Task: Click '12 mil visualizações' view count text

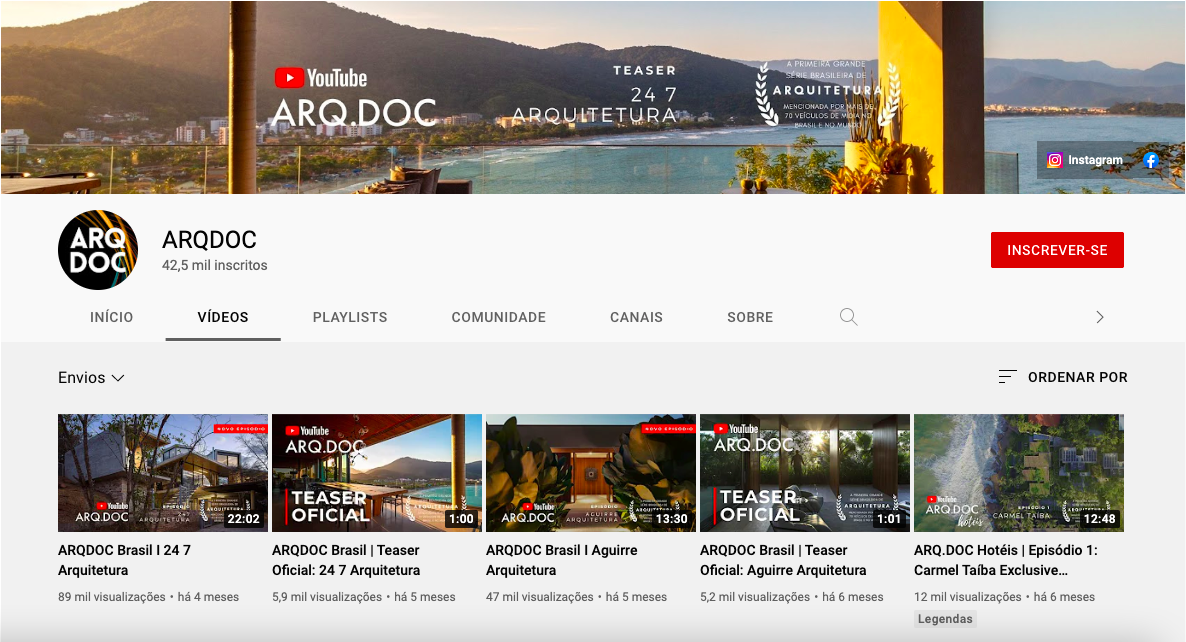Action: pyautogui.click(x=968, y=597)
